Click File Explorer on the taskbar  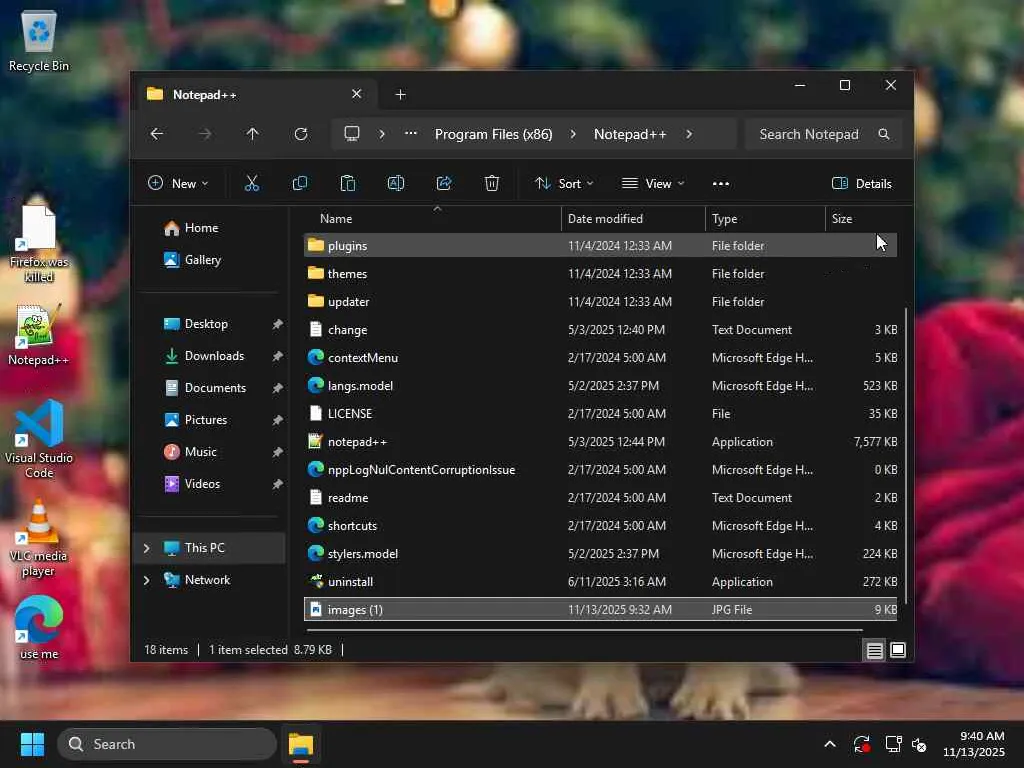pos(301,744)
